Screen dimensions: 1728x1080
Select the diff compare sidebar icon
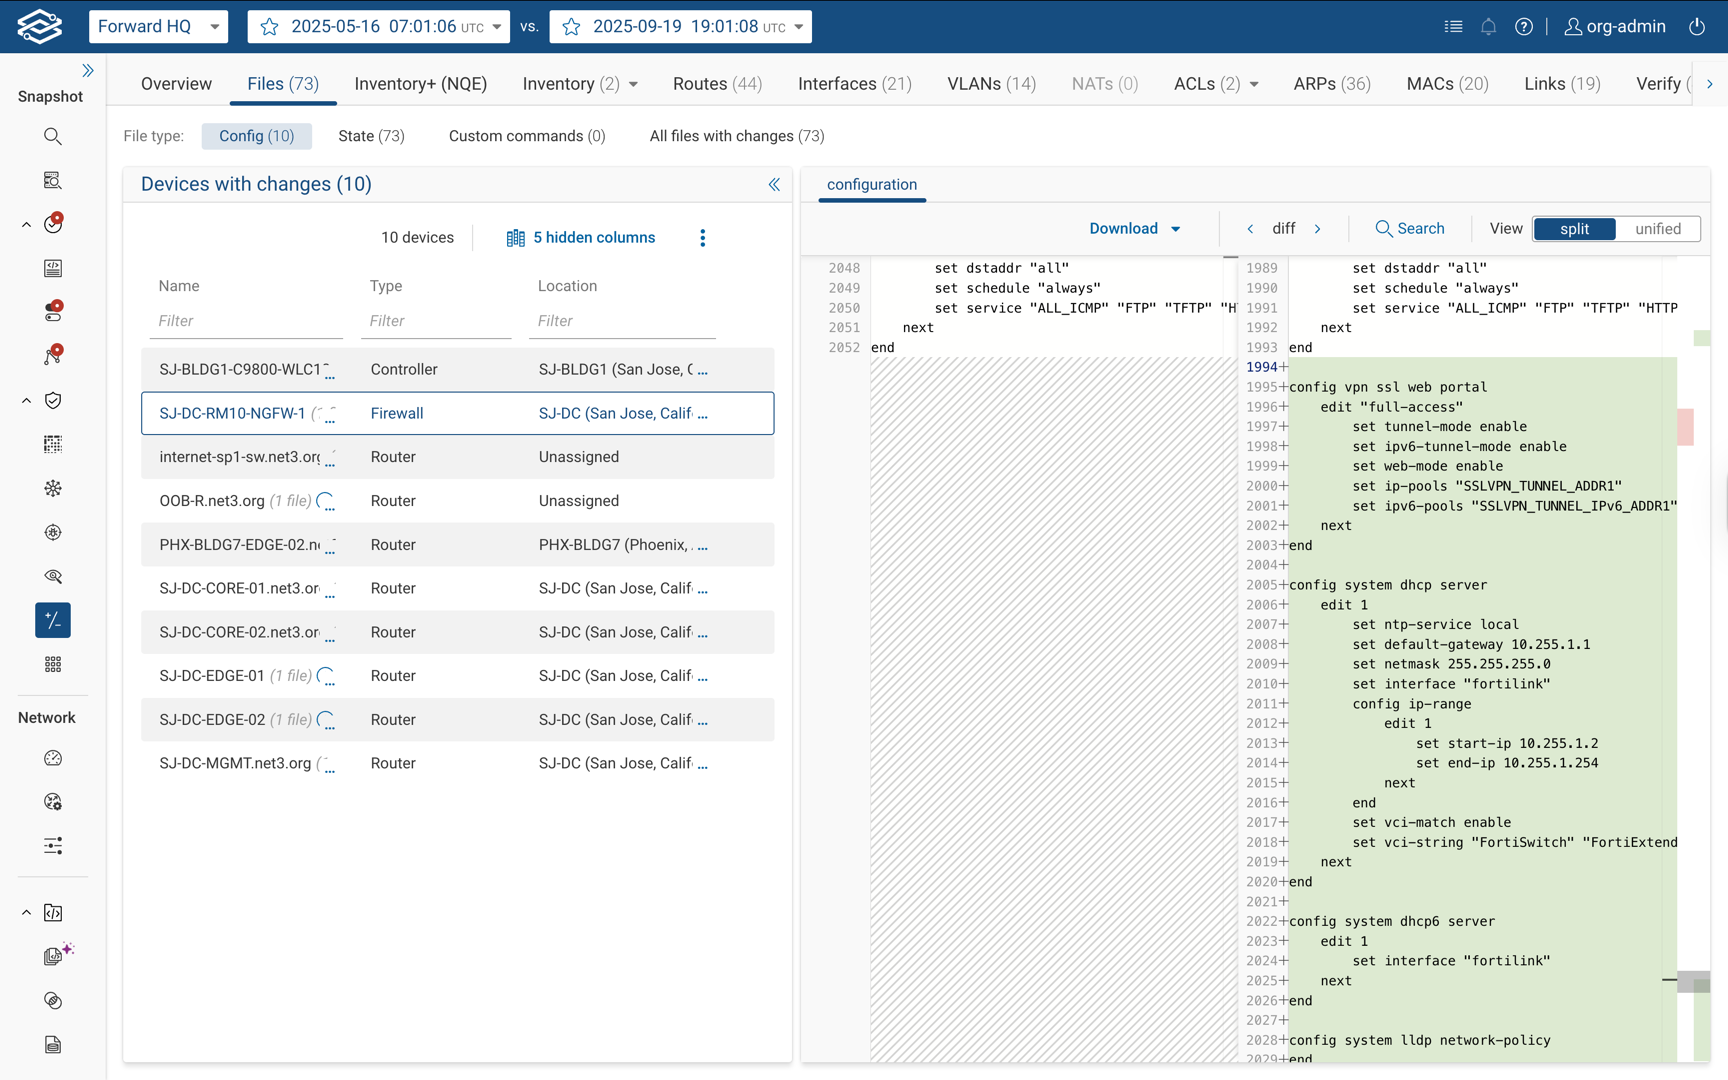[x=53, y=620]
